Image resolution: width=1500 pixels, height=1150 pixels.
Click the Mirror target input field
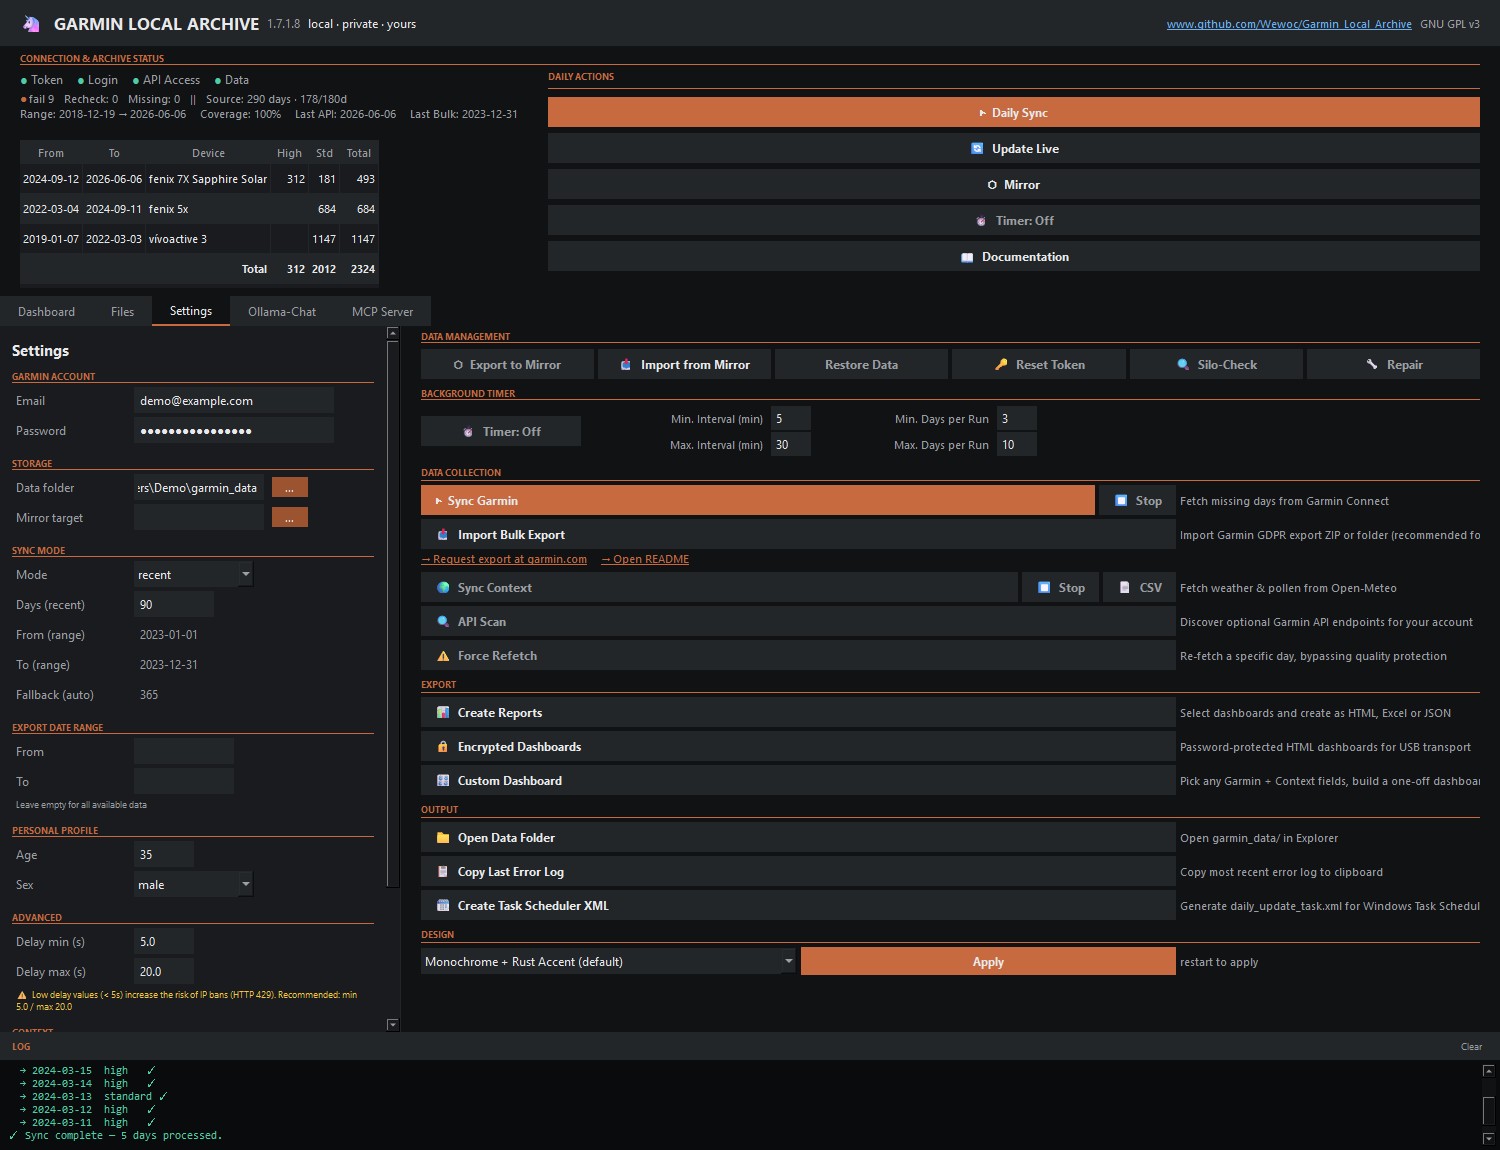198,517
